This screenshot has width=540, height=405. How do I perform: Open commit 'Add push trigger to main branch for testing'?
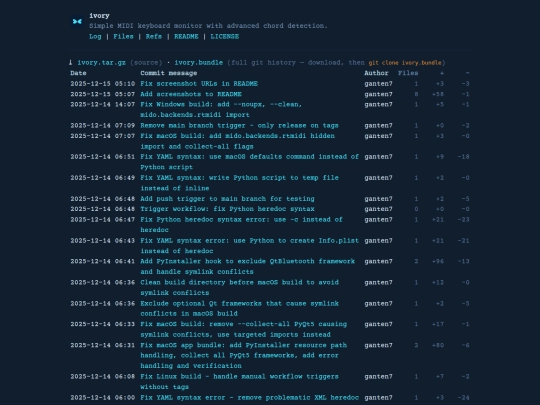227,199
